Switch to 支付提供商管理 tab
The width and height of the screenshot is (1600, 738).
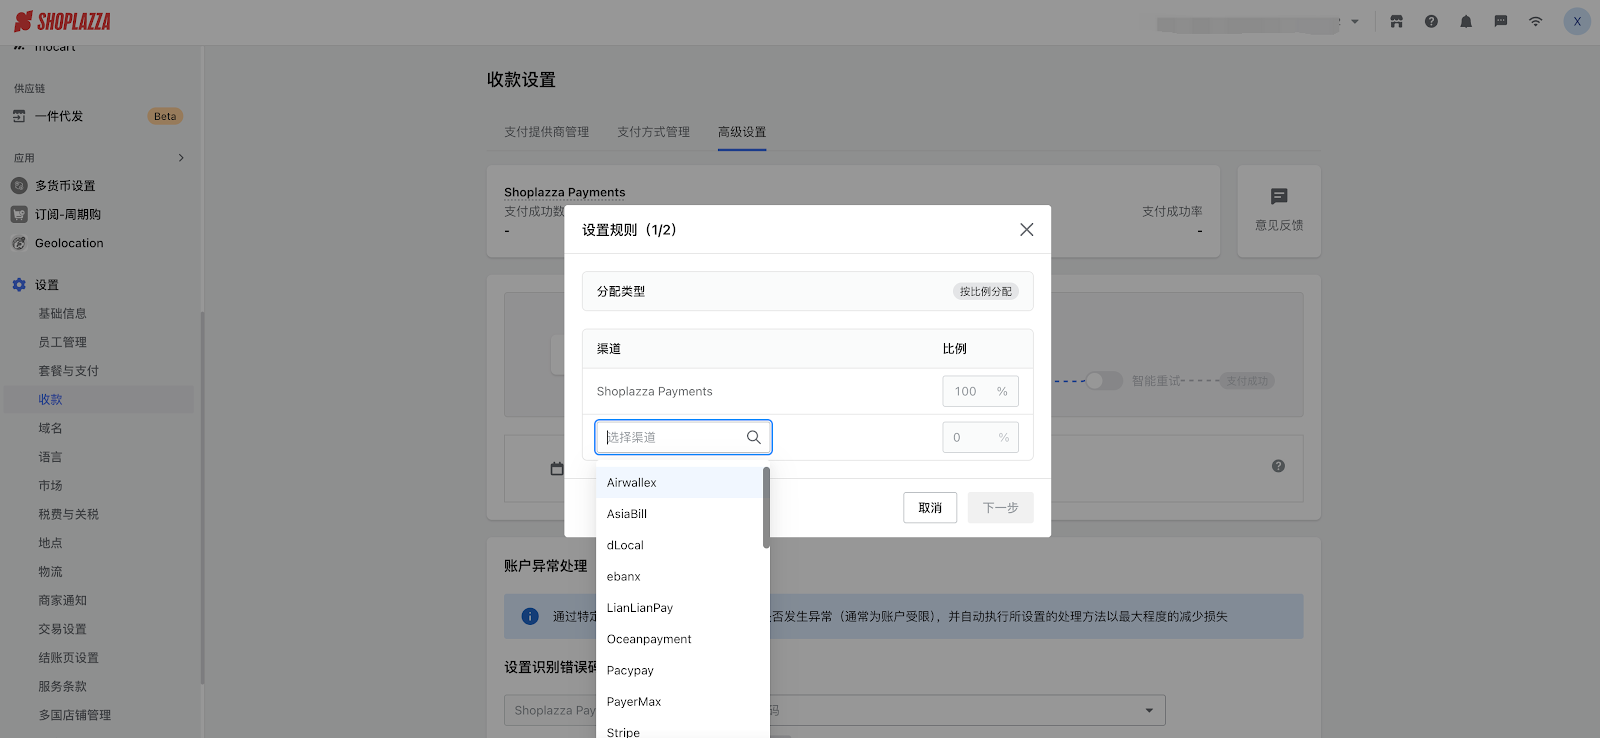pyautogui.click(x=546, y=132)
